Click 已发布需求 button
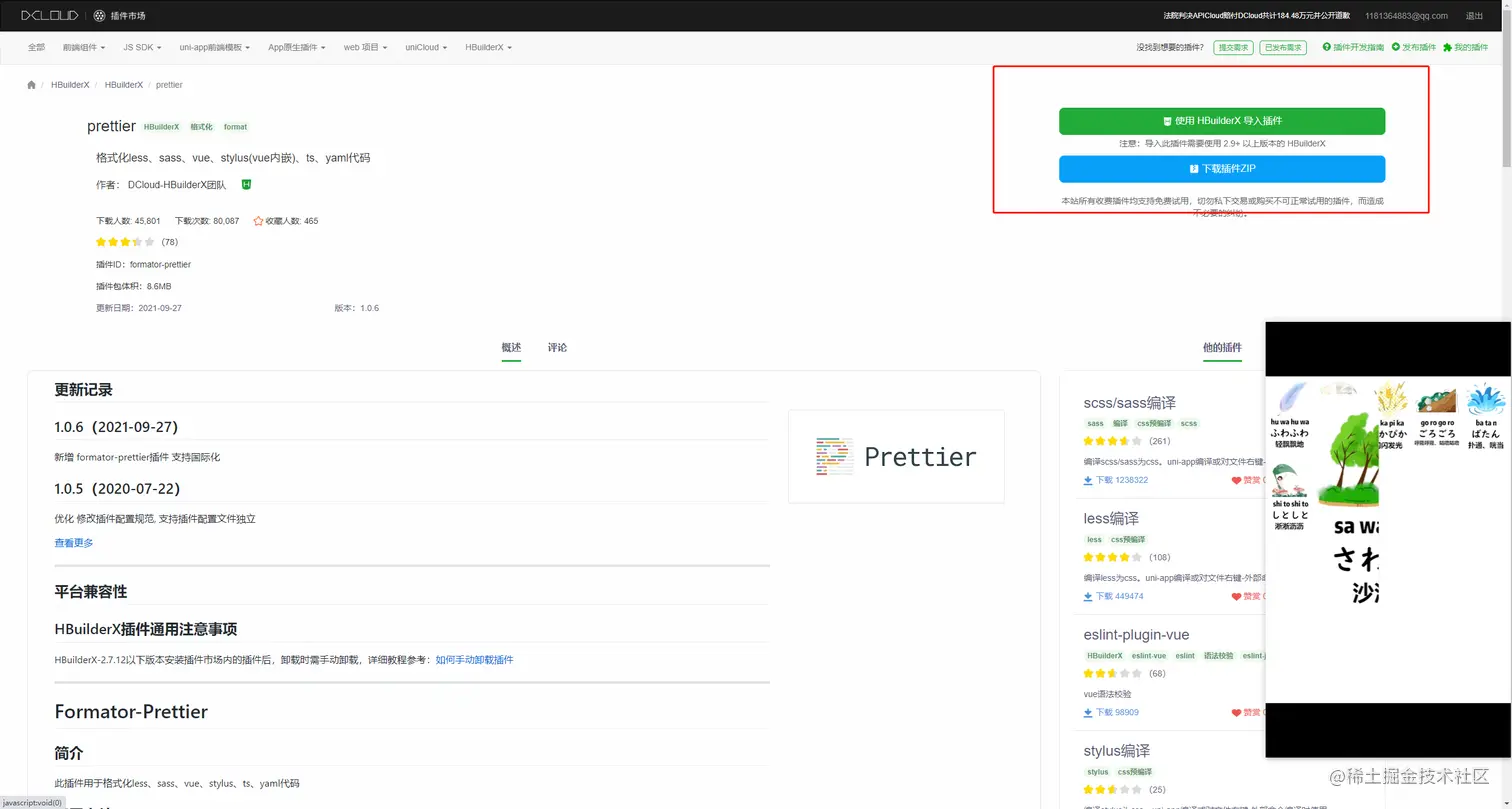This screenshot has height=809, width=1512. point(1283,47)
